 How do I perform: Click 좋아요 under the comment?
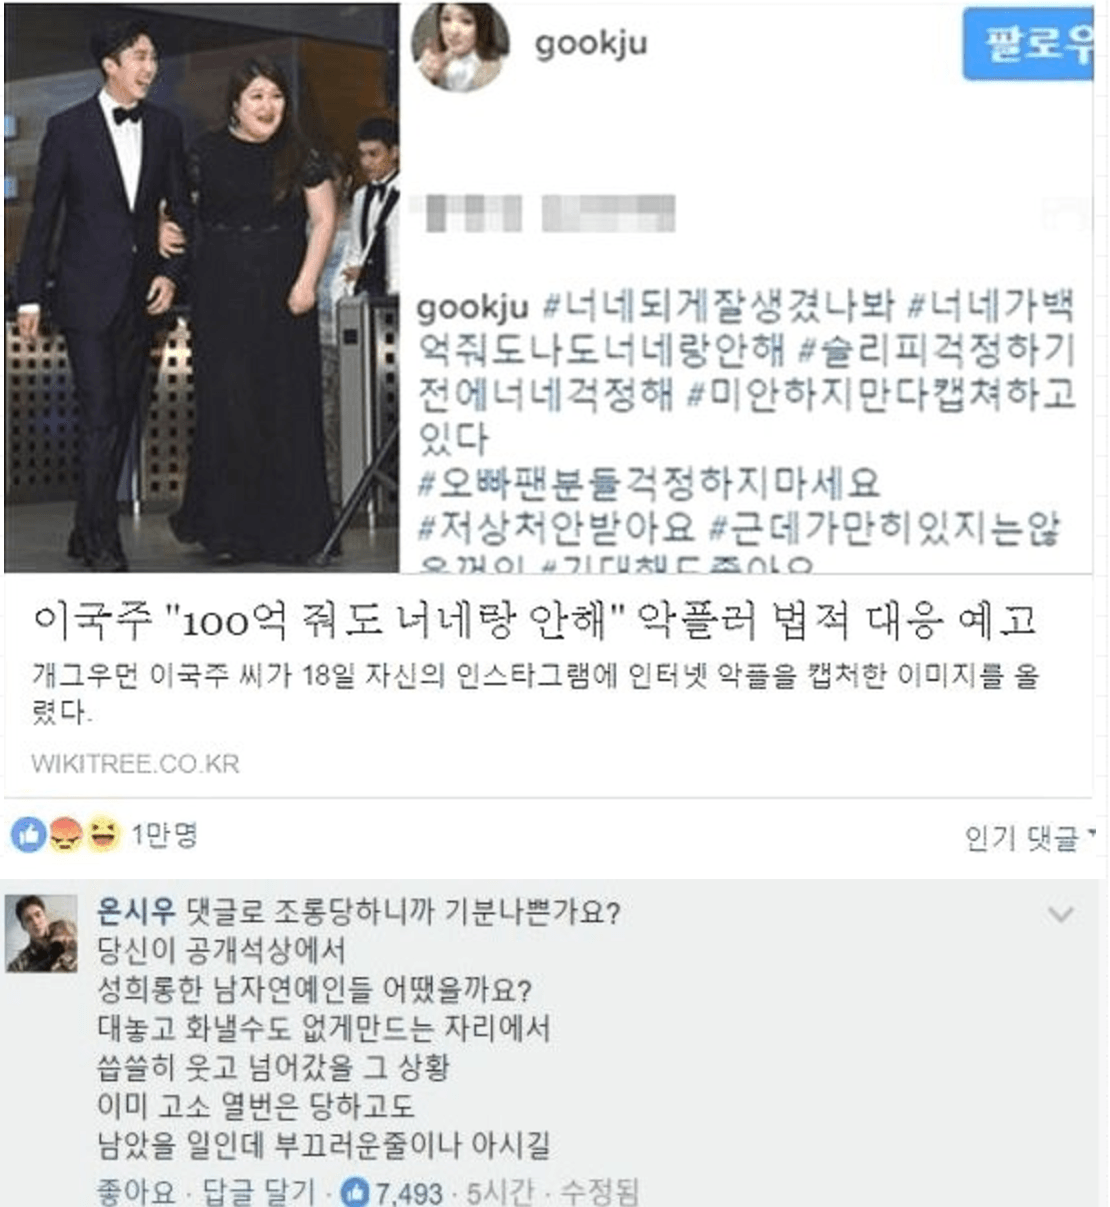pos(135,1192)
